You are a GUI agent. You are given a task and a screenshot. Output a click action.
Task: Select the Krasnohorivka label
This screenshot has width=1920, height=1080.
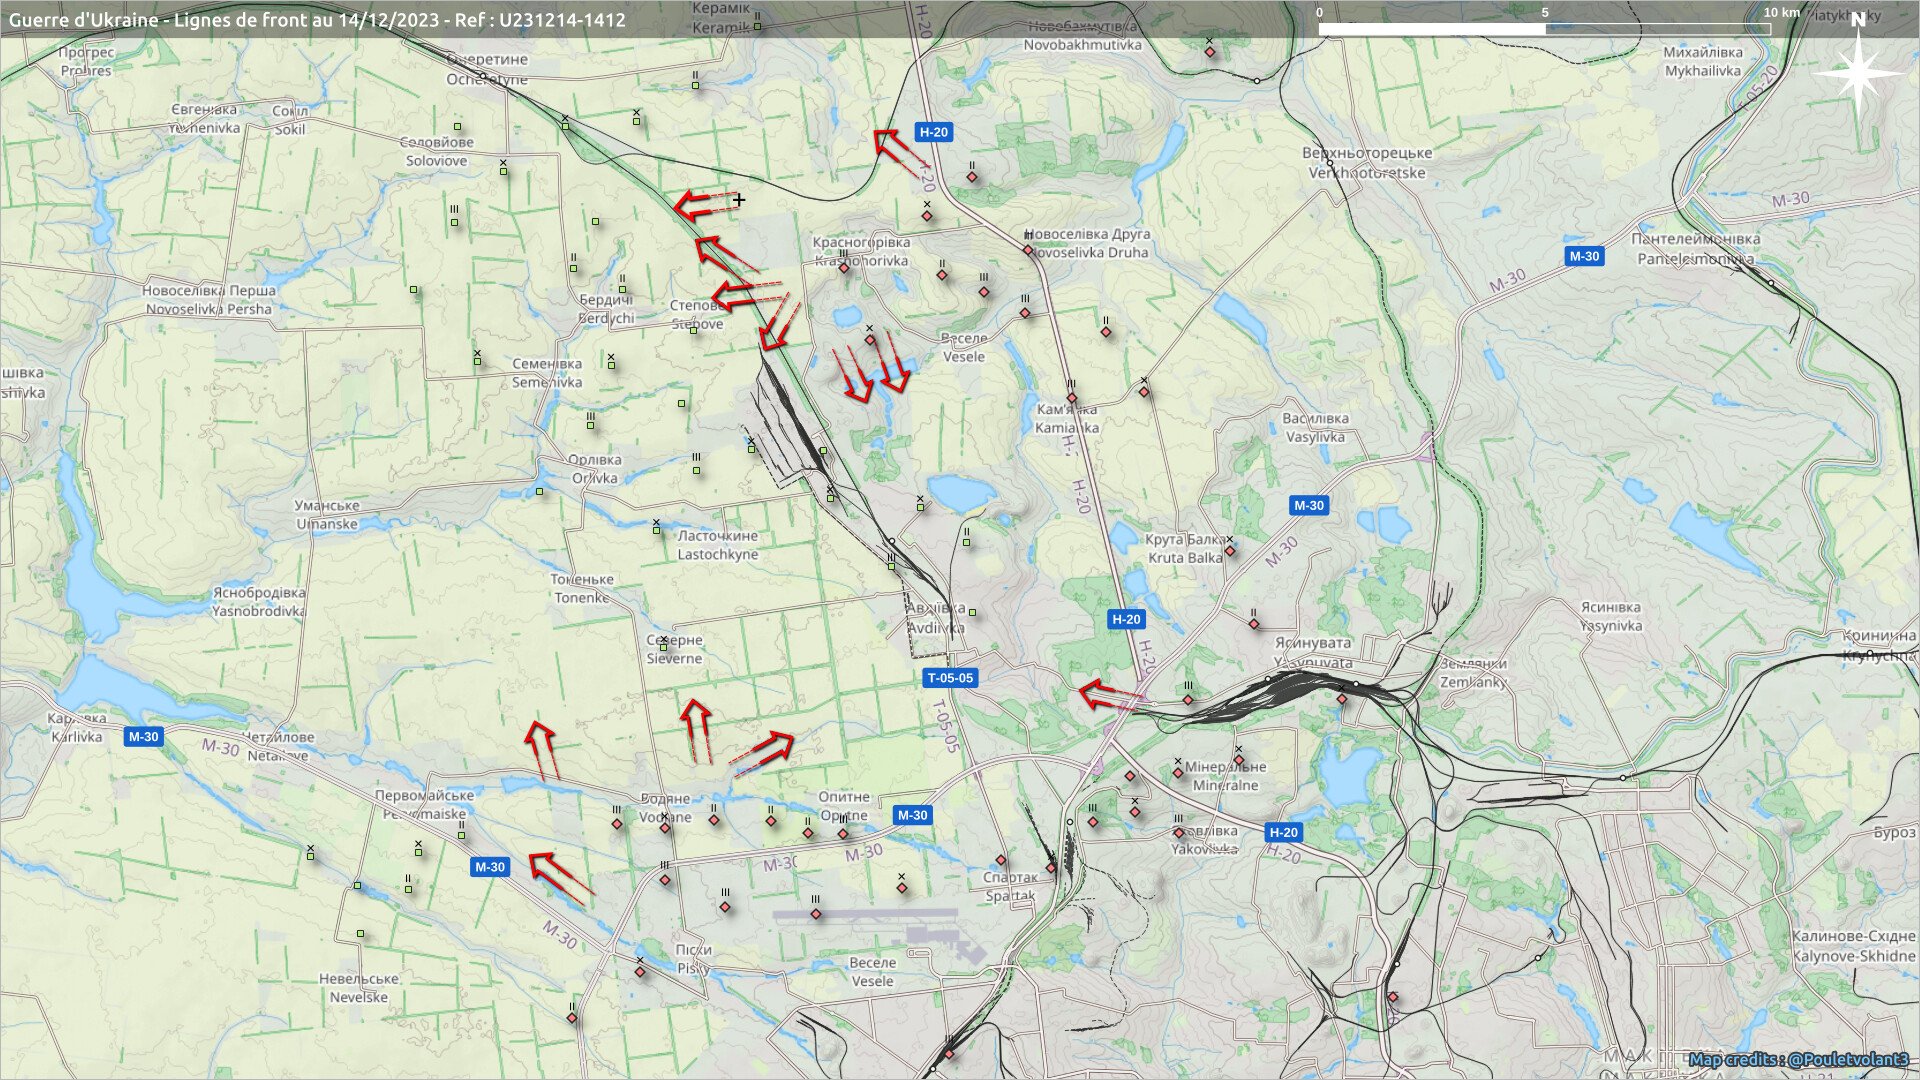coord(861,251)
